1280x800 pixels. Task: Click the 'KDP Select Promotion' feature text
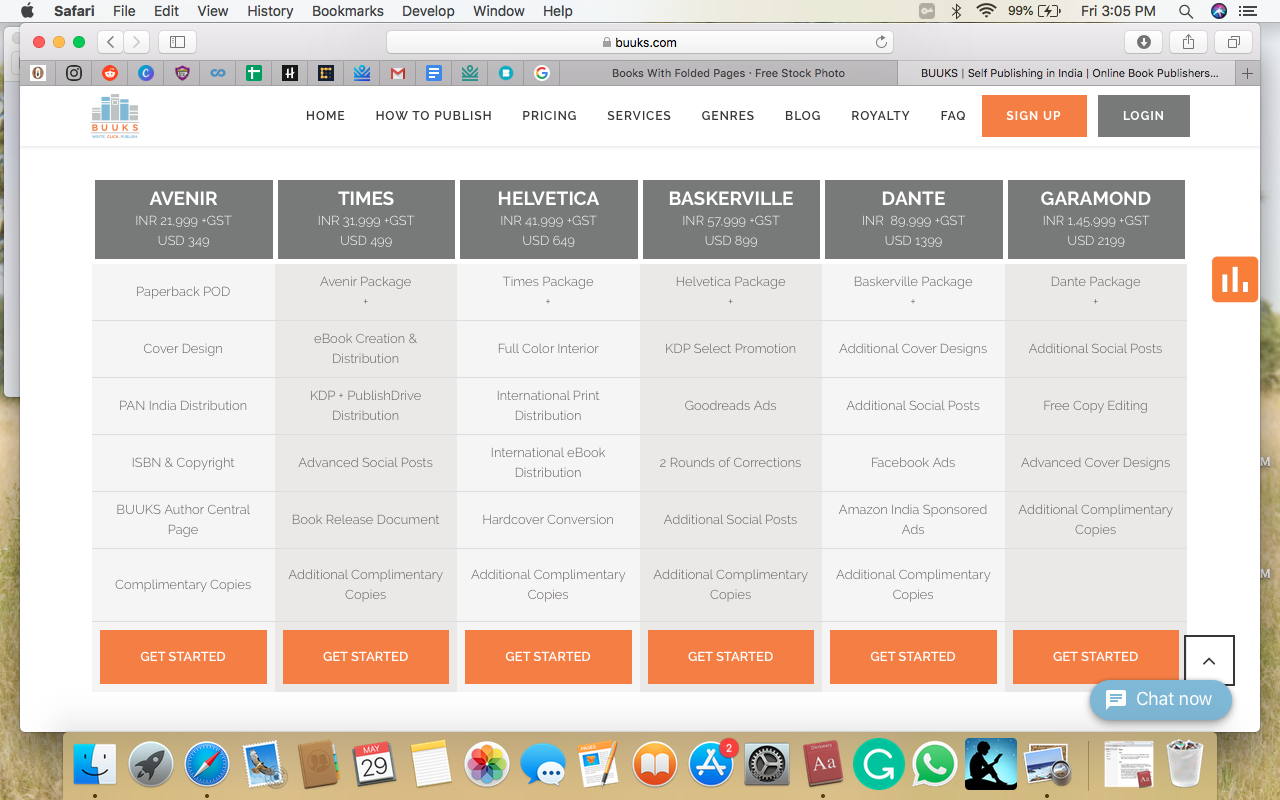(731, 349)
